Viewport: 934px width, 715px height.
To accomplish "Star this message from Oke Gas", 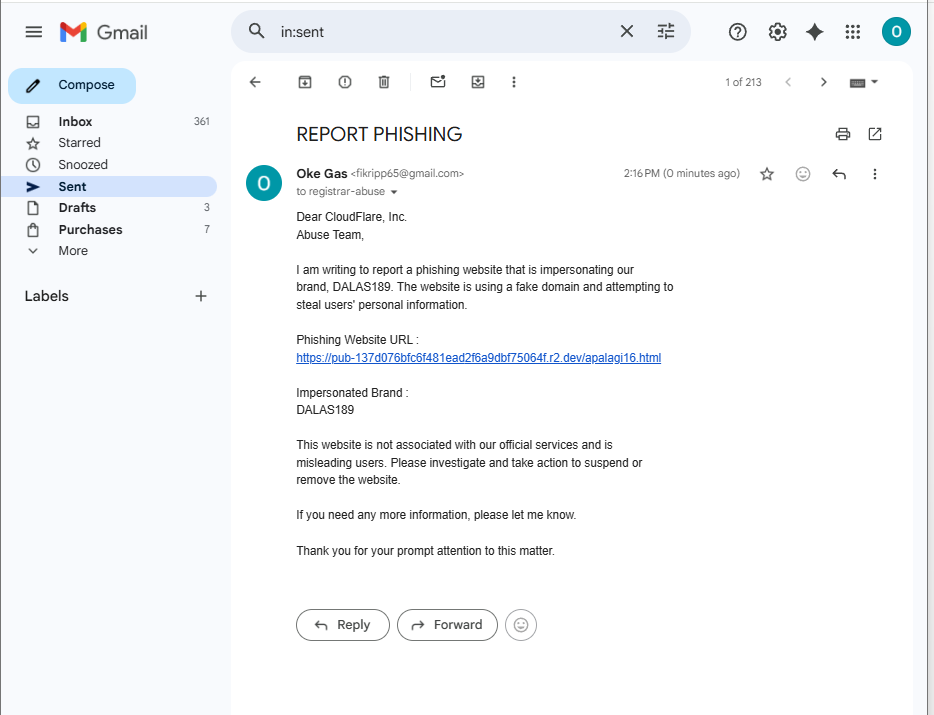I will pos(767,174).
